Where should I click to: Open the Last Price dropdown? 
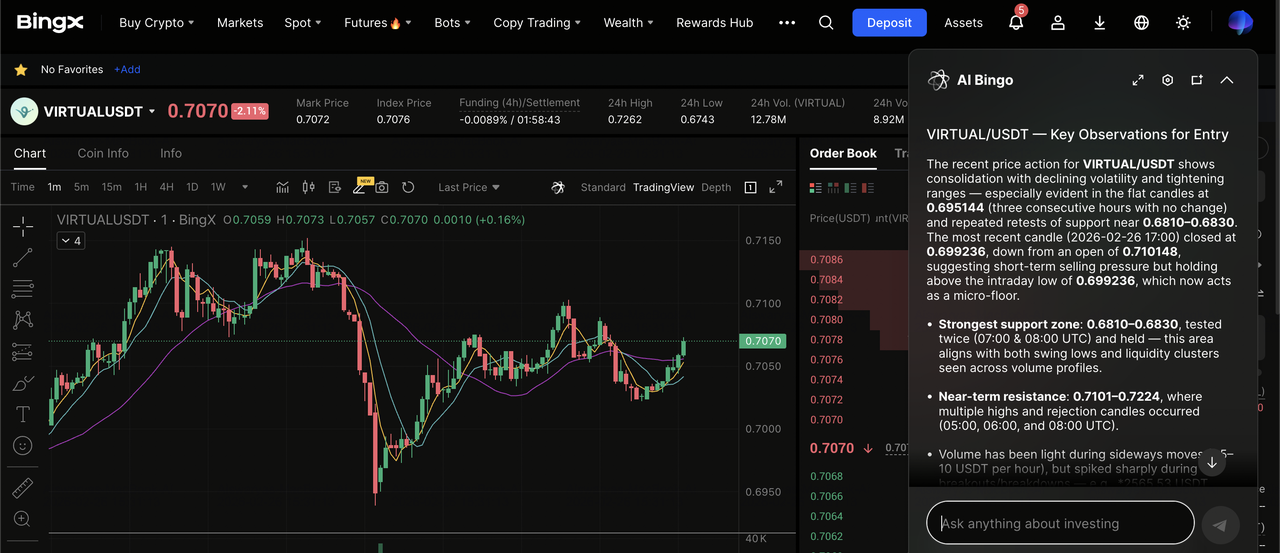pos(468,187)
